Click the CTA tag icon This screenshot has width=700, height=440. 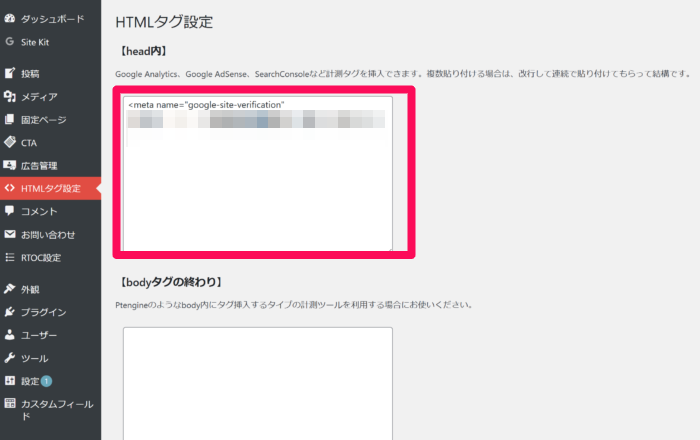pos(9,142)
